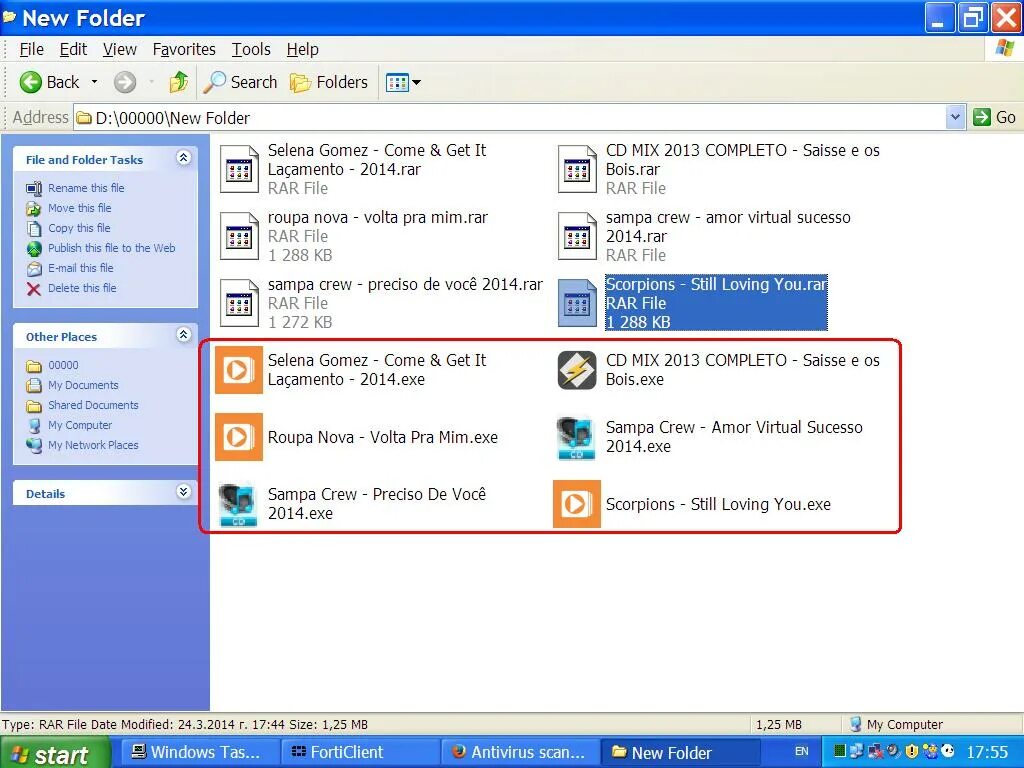Open the Favorites menu

(x=184, y=50)
